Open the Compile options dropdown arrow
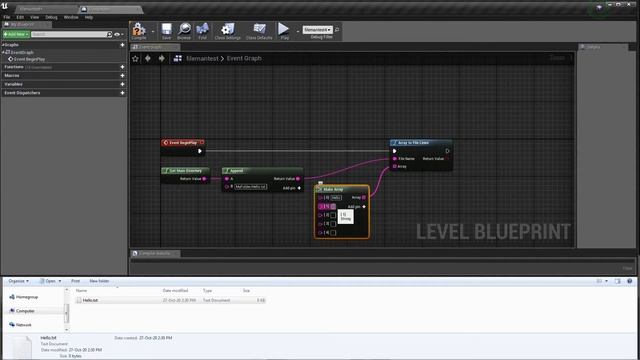The width and height of the screenshot is (640, 360). [x=153, y=31]
